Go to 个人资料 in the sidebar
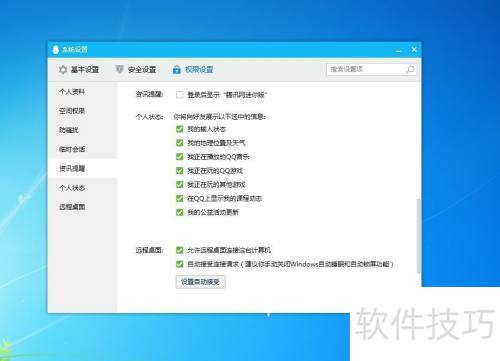Image resolution: width=500 pixels, height=361 pixels. [x=72, y=92]
